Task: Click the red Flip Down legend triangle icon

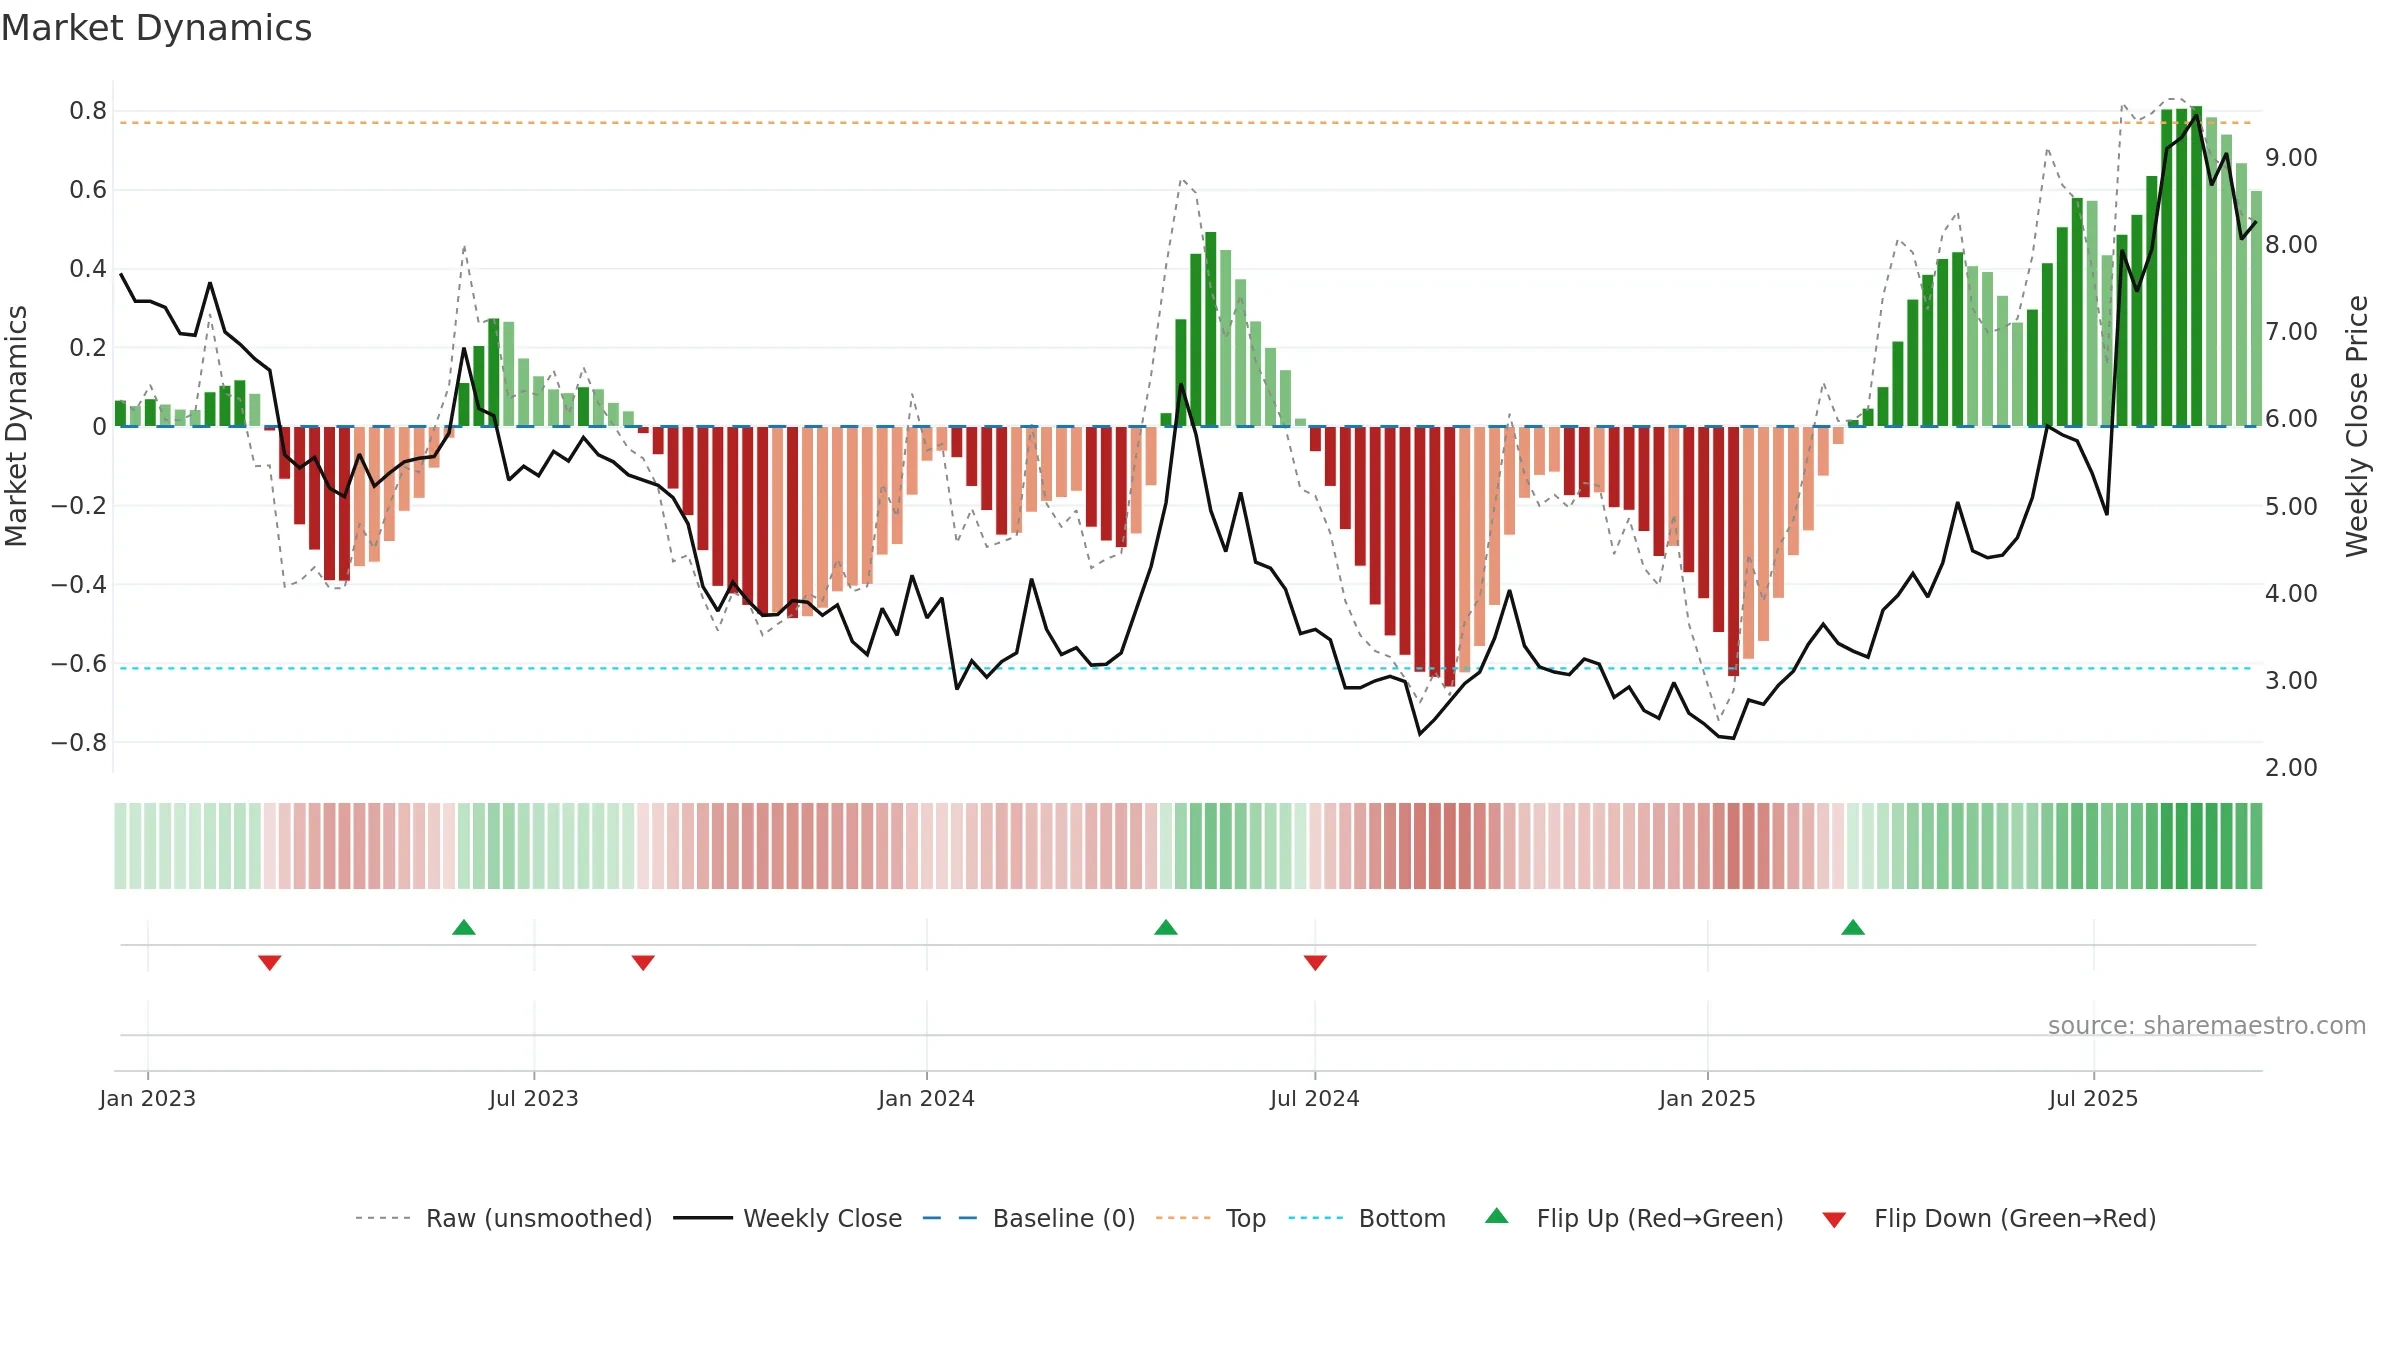Action: coord(1834,1220)
